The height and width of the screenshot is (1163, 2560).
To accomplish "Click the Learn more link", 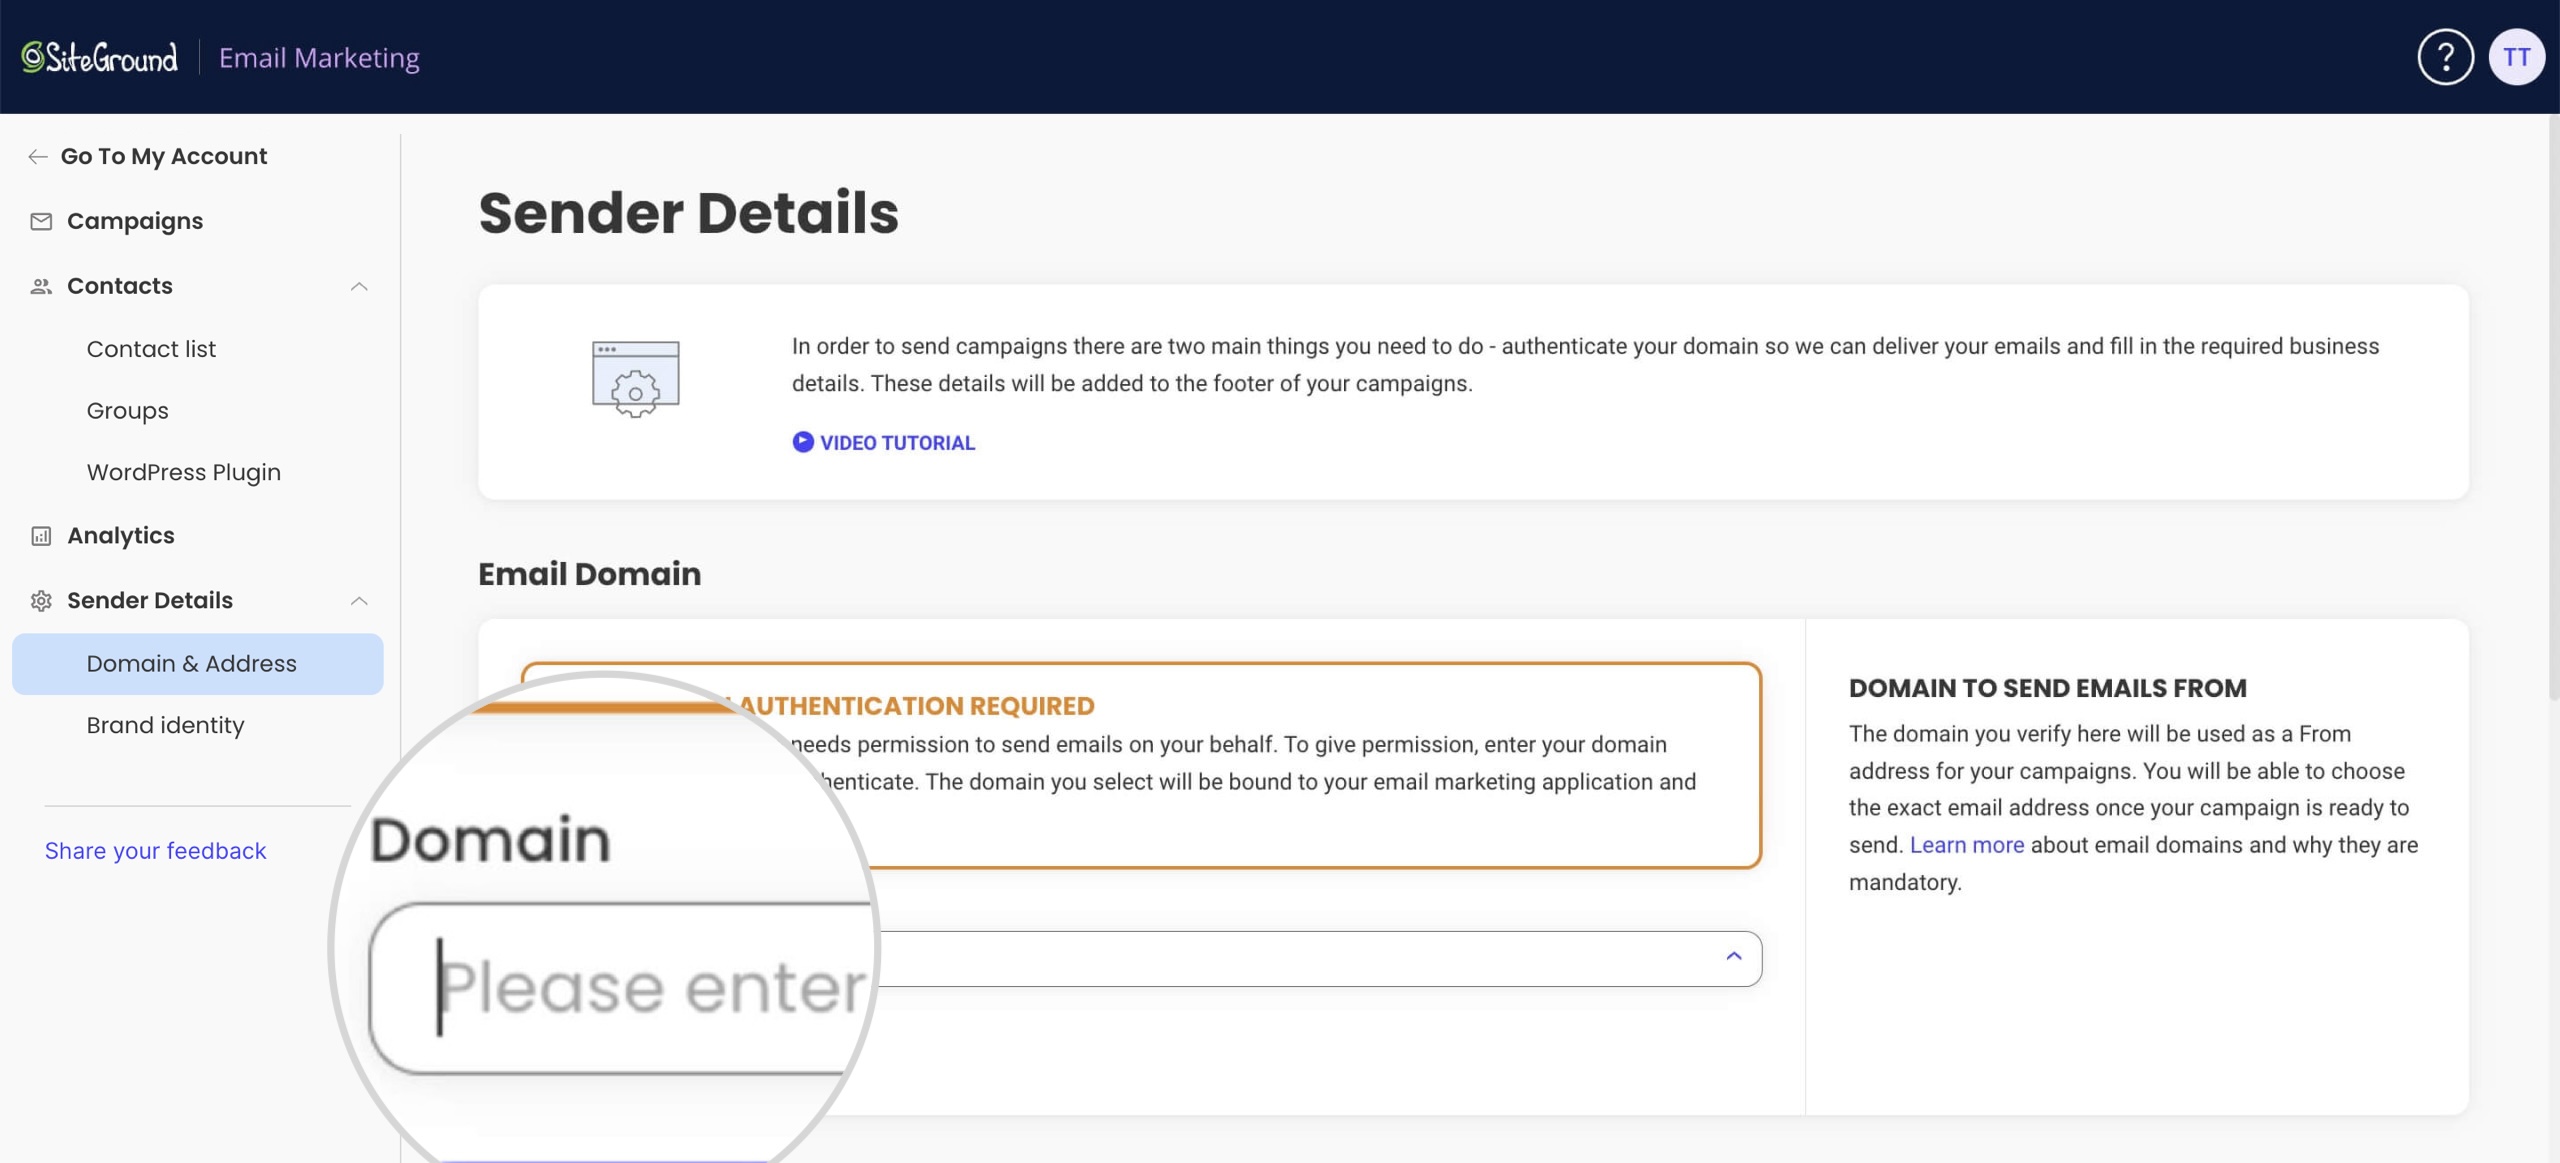I will point(1967,845).
